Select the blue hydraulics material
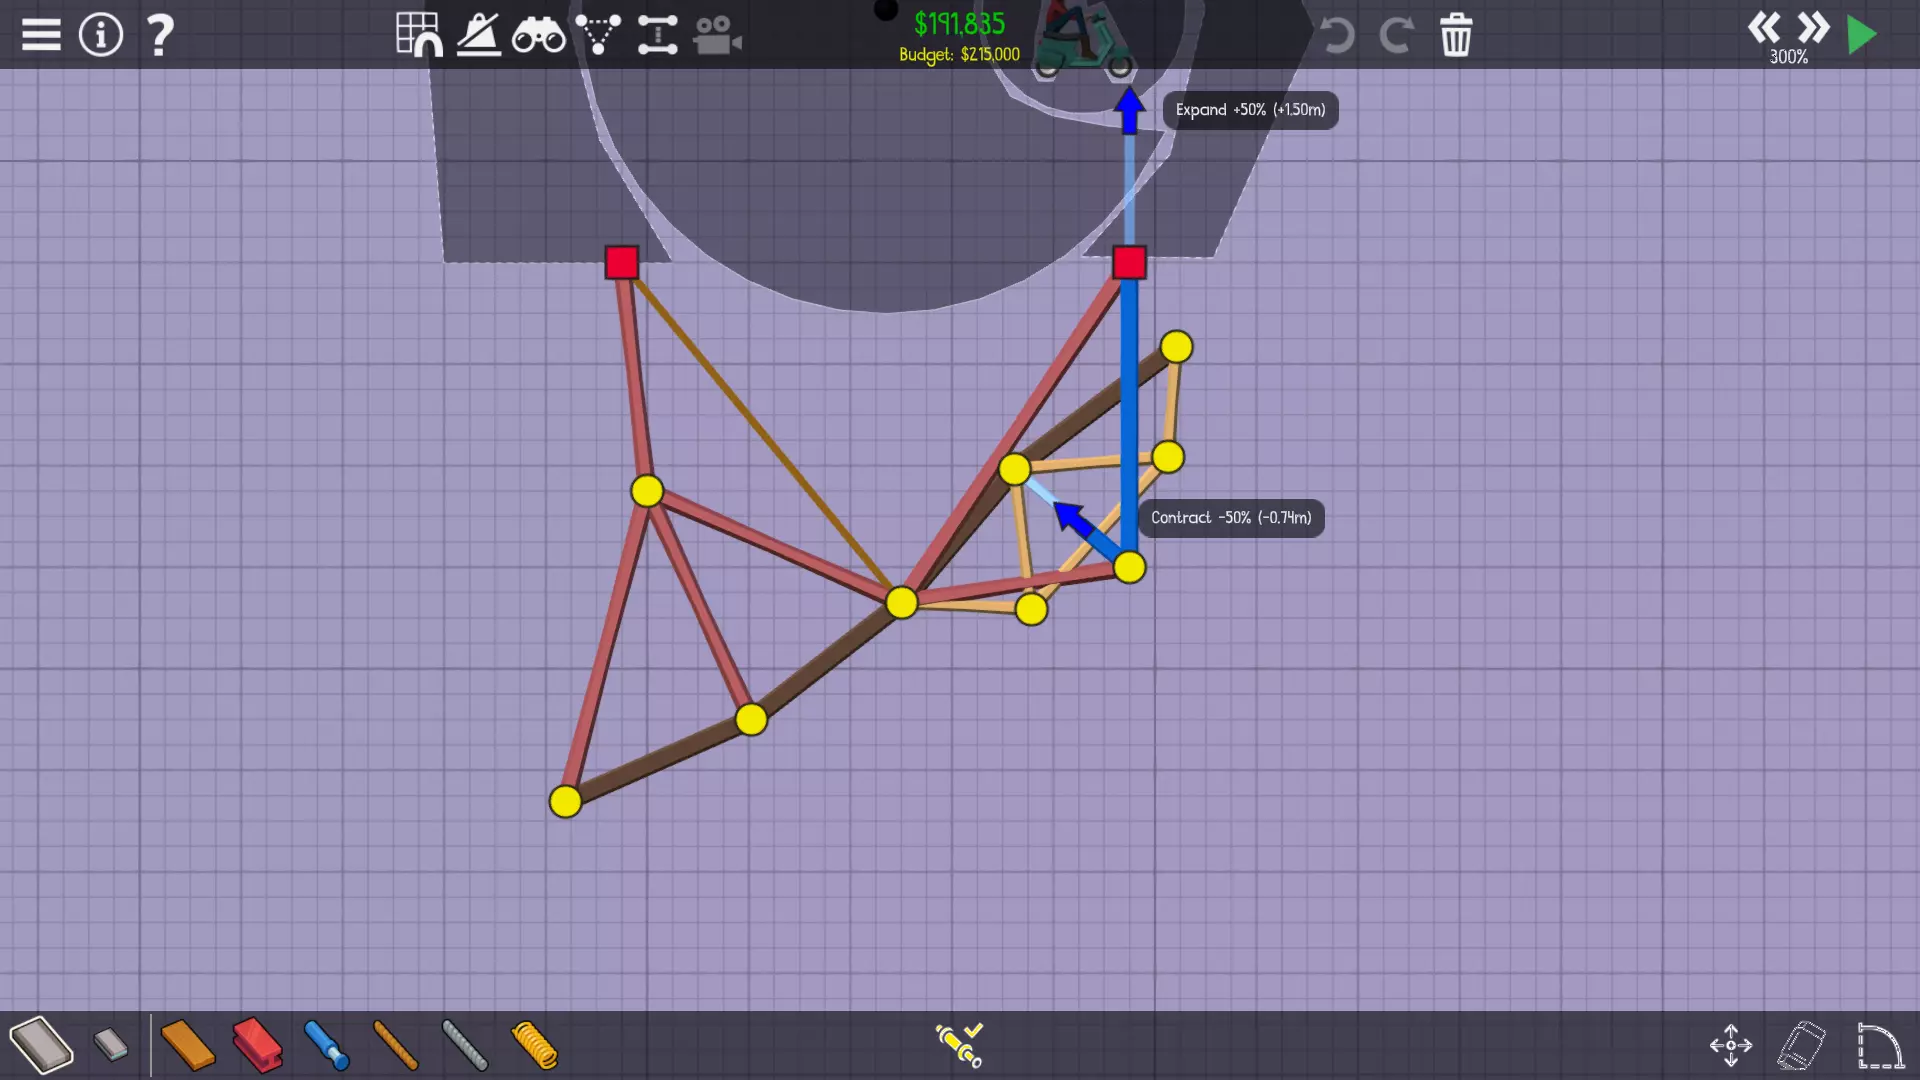The height and width of the screenshot is (1080, 1920). tap(326, 1045)
